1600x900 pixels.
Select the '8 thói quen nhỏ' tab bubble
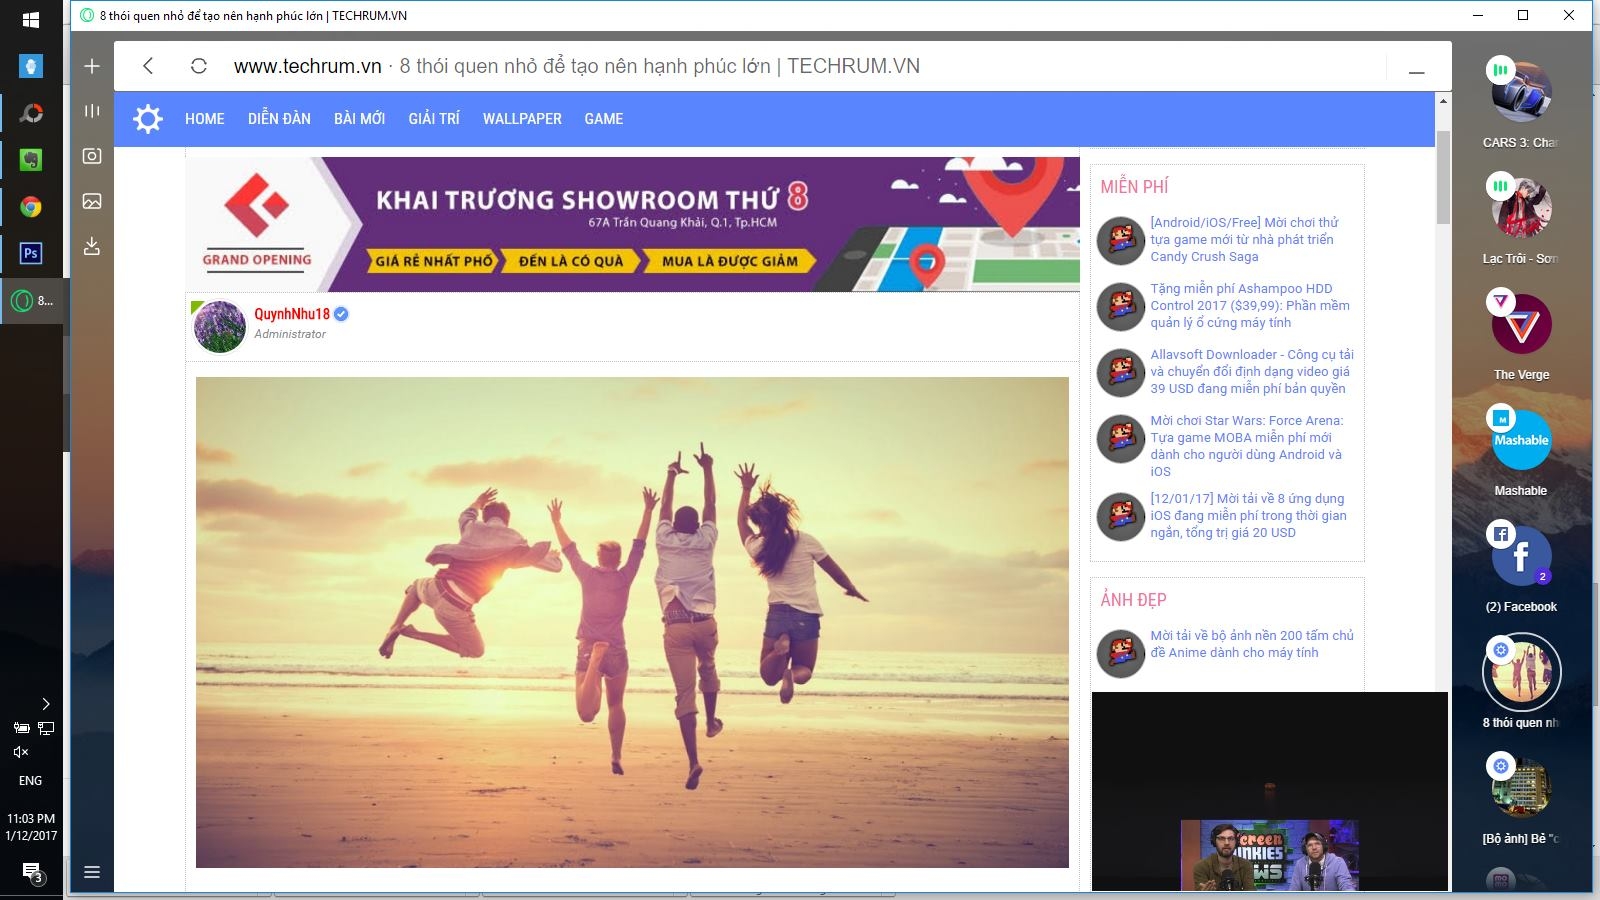[1521, 671]
